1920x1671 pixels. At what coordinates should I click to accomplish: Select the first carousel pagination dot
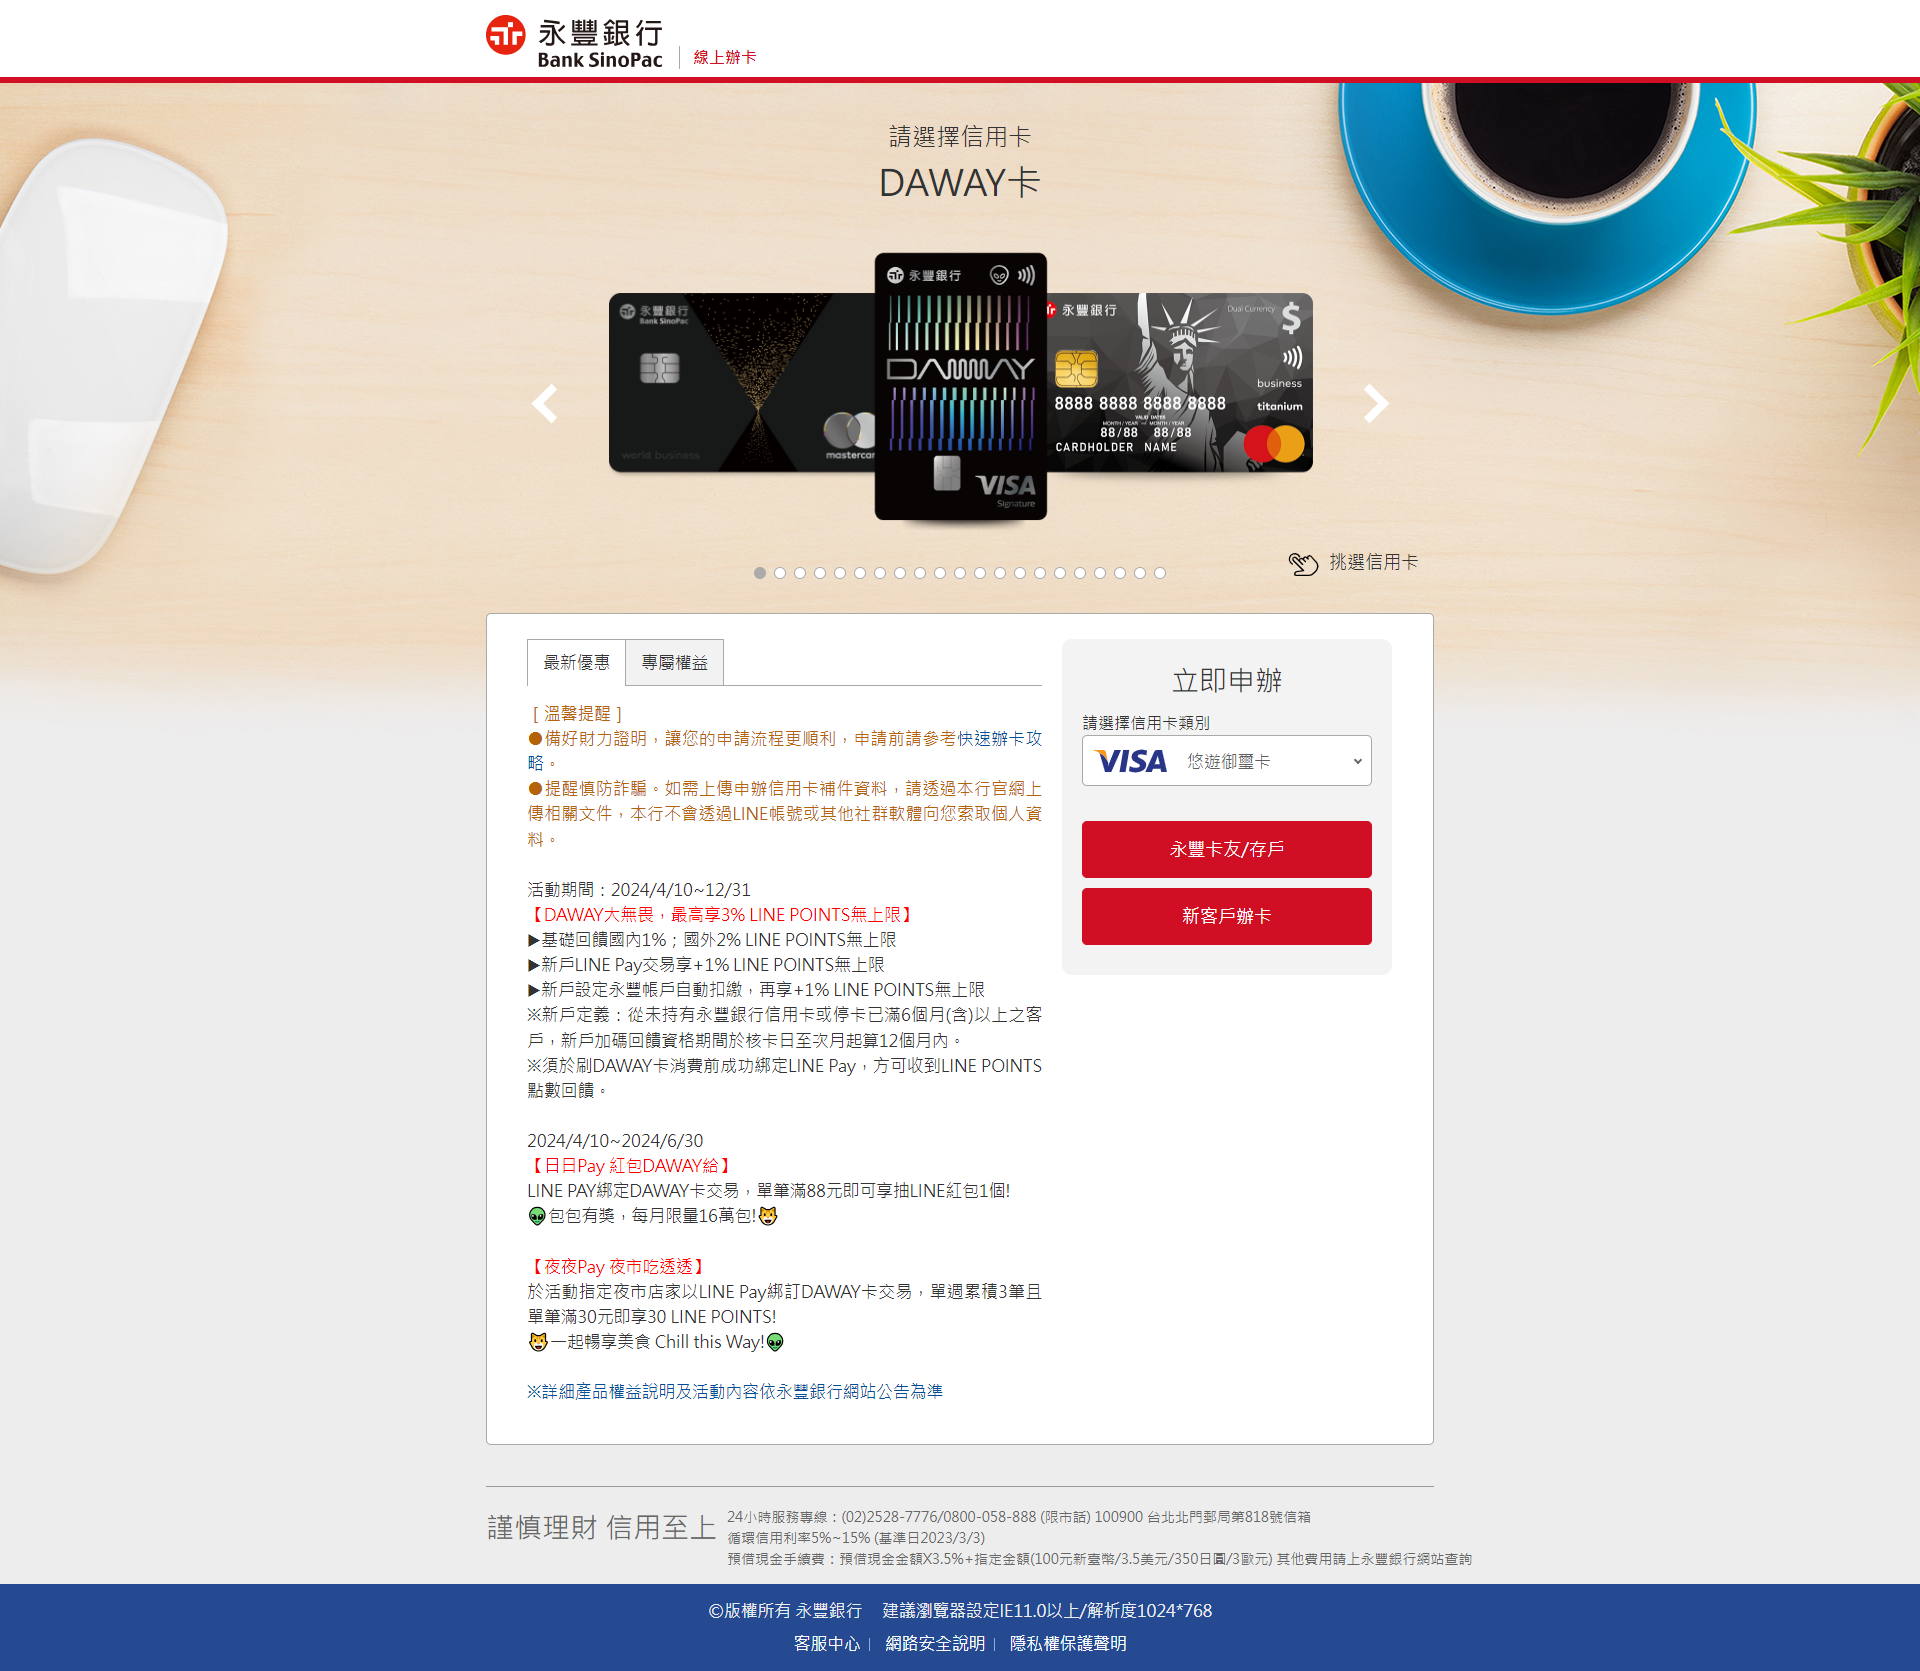[x=760, y=573]
